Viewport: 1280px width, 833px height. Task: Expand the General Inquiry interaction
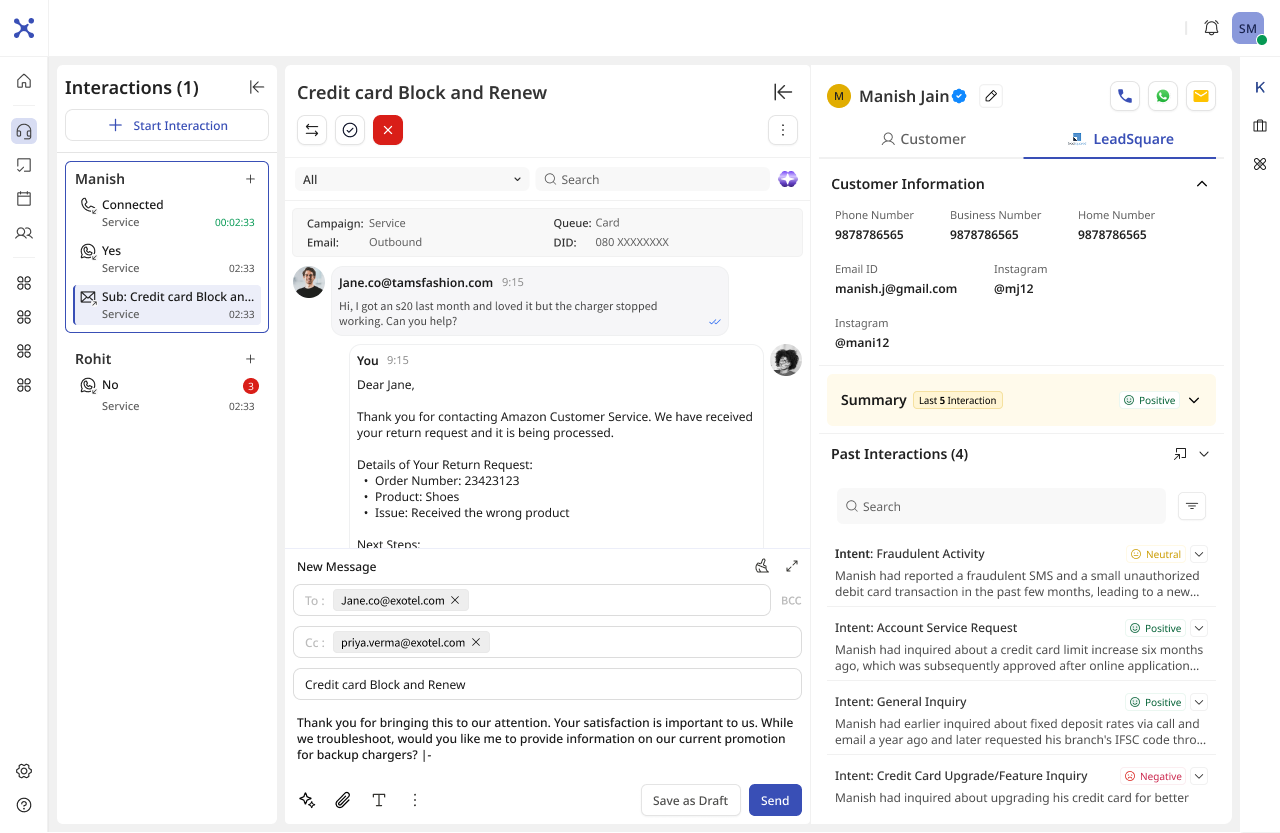point(1200,702)
